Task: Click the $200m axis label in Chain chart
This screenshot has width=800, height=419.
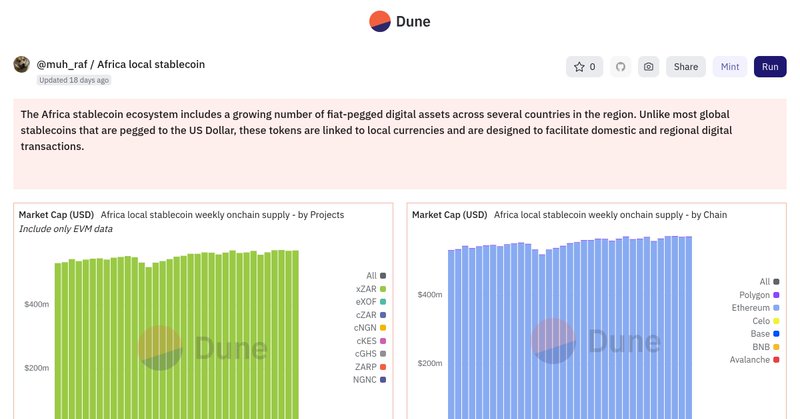Action: (430, 363)
